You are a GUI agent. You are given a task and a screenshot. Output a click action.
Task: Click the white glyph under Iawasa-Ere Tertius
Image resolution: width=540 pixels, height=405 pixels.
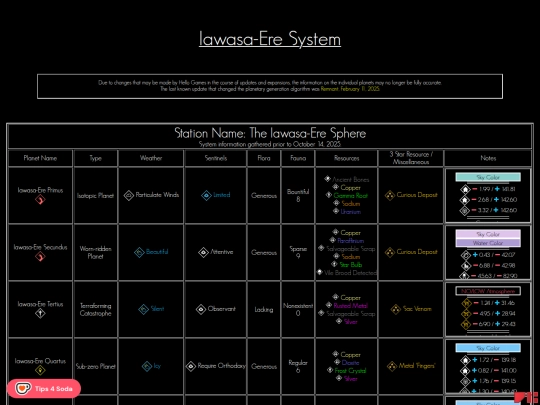coord(40,313)
